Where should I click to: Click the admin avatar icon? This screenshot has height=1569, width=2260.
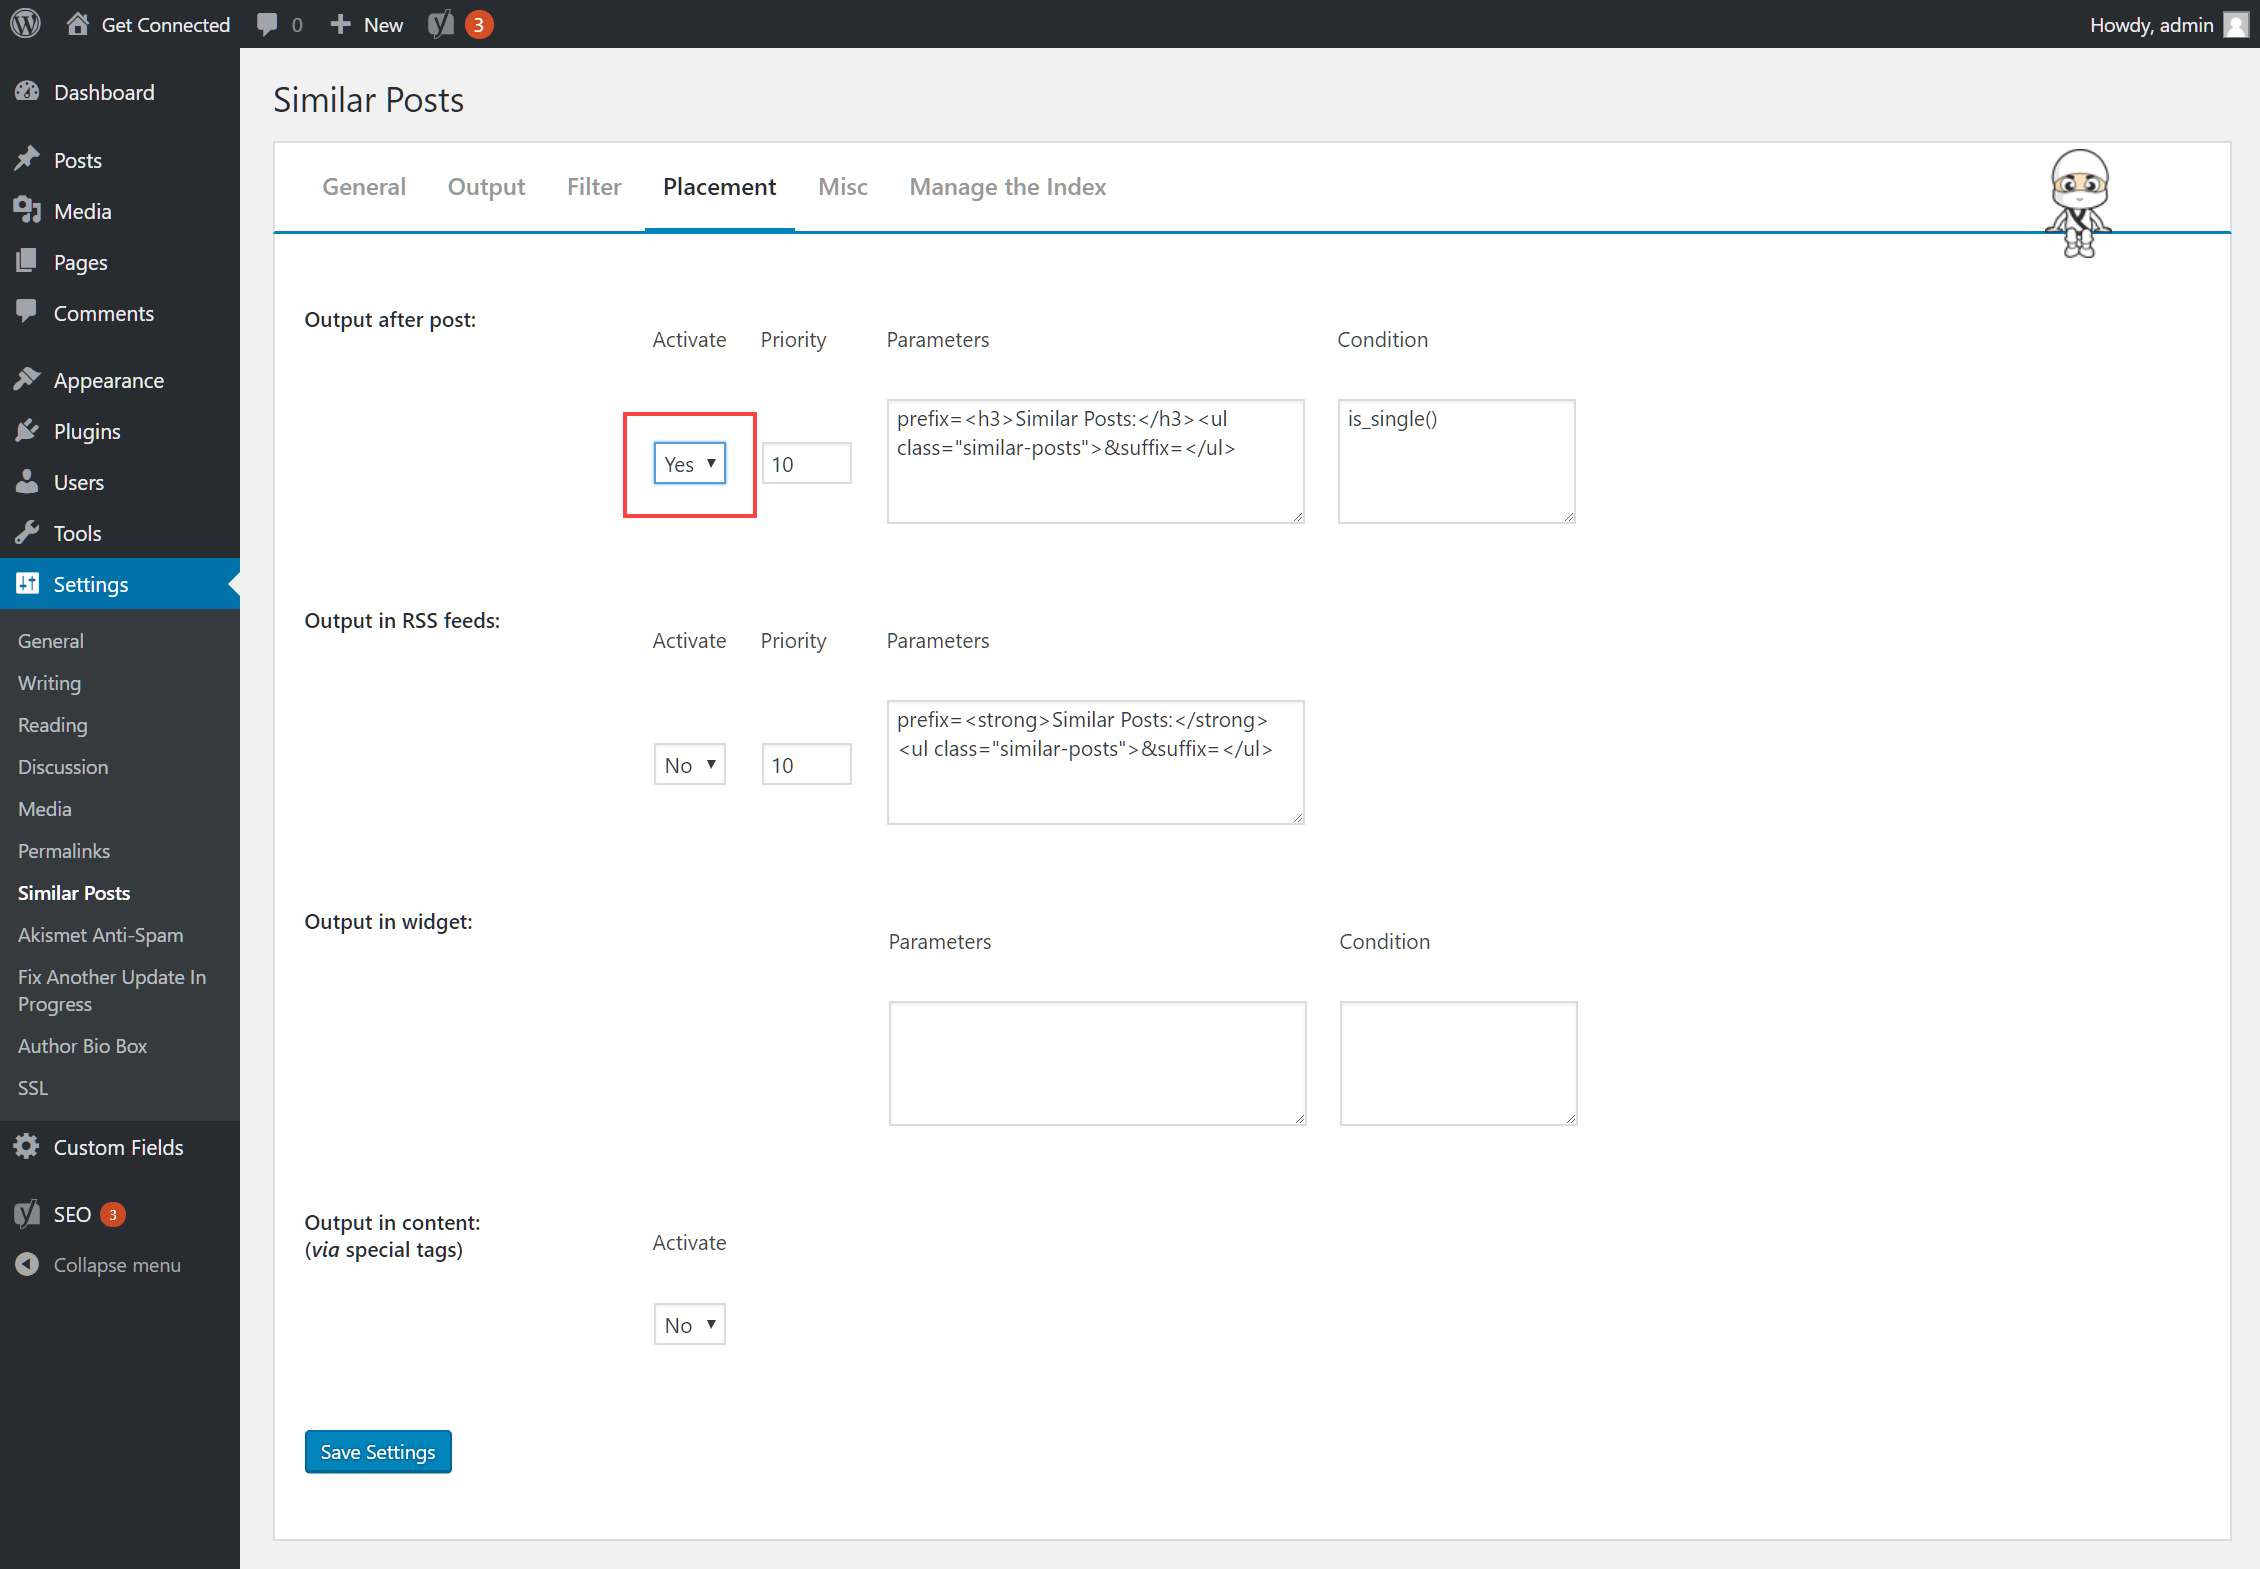click(2235, 24)
